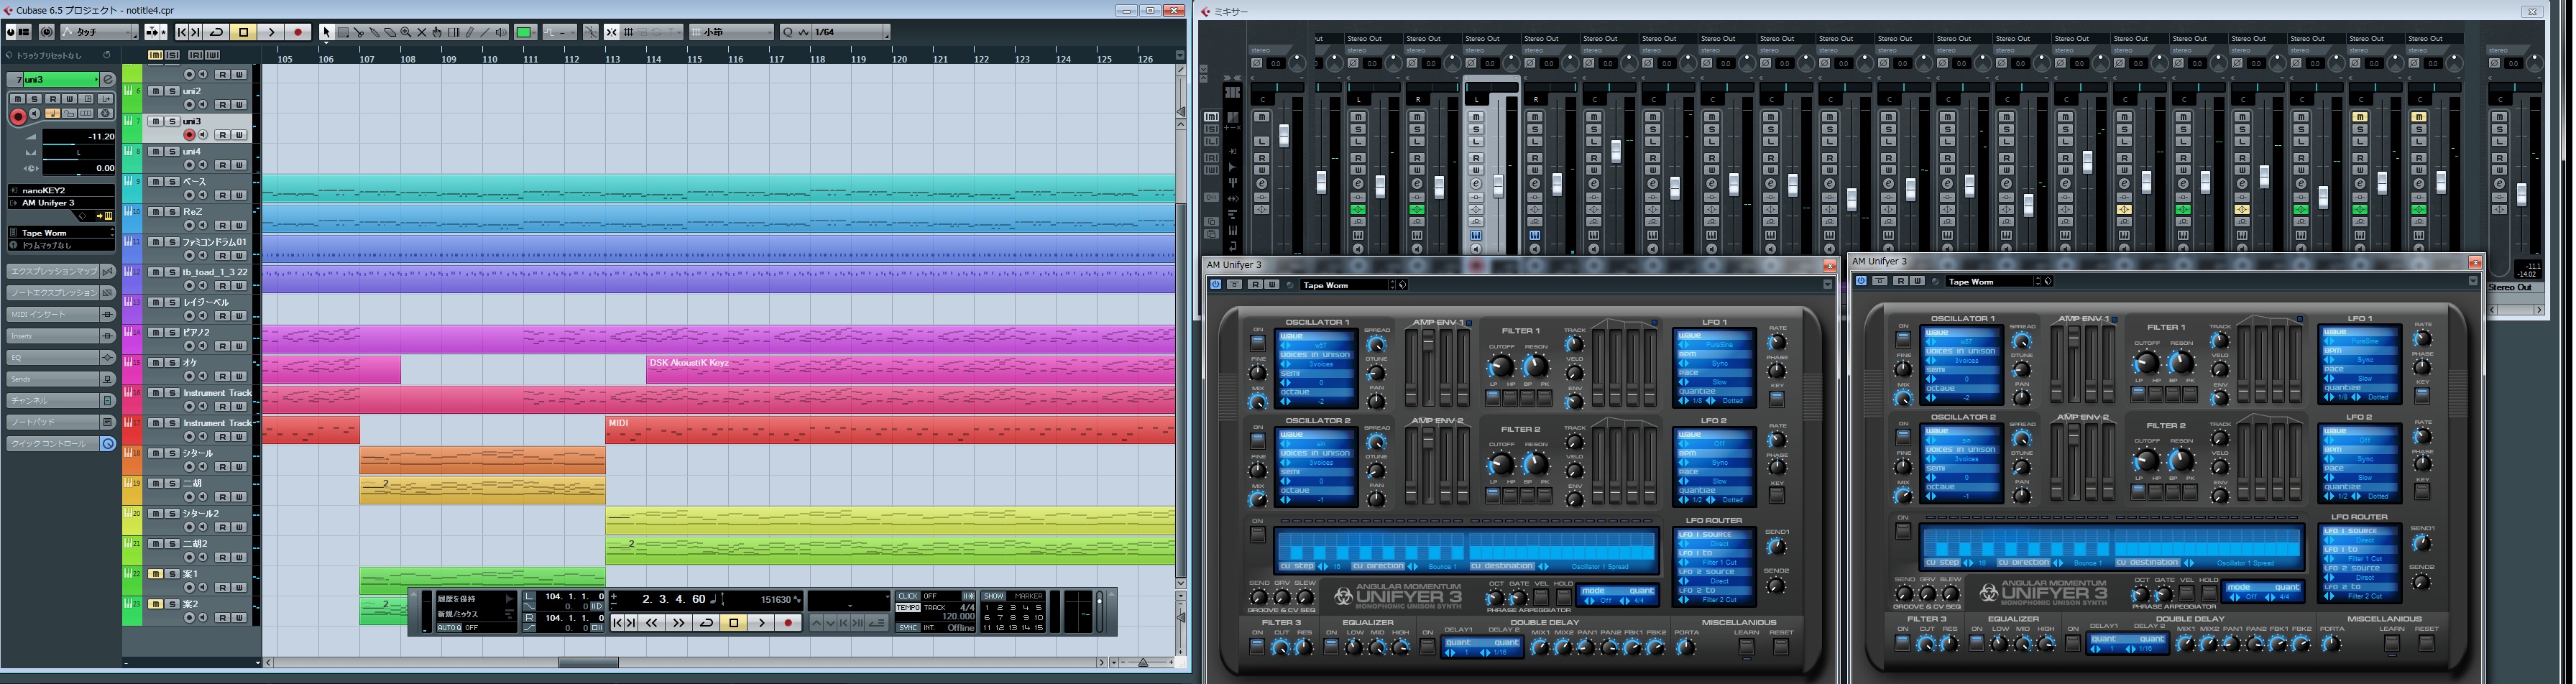Select the Range Selection tool
This screenshot has height=684, width=2576.
342,32
